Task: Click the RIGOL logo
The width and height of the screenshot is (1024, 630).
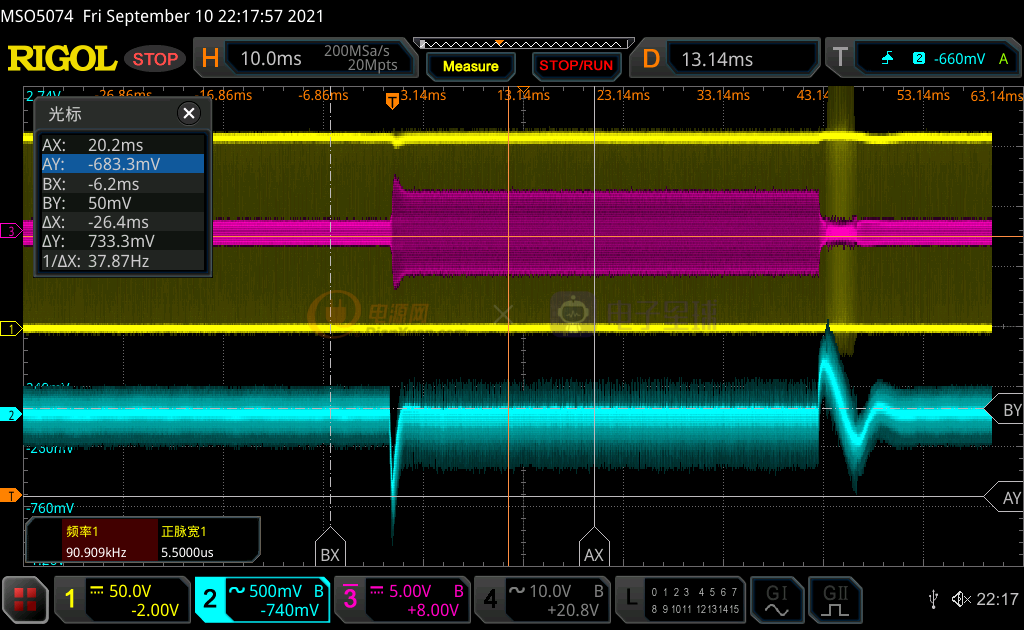Action: pyautogui.click(x=62, y=59)
